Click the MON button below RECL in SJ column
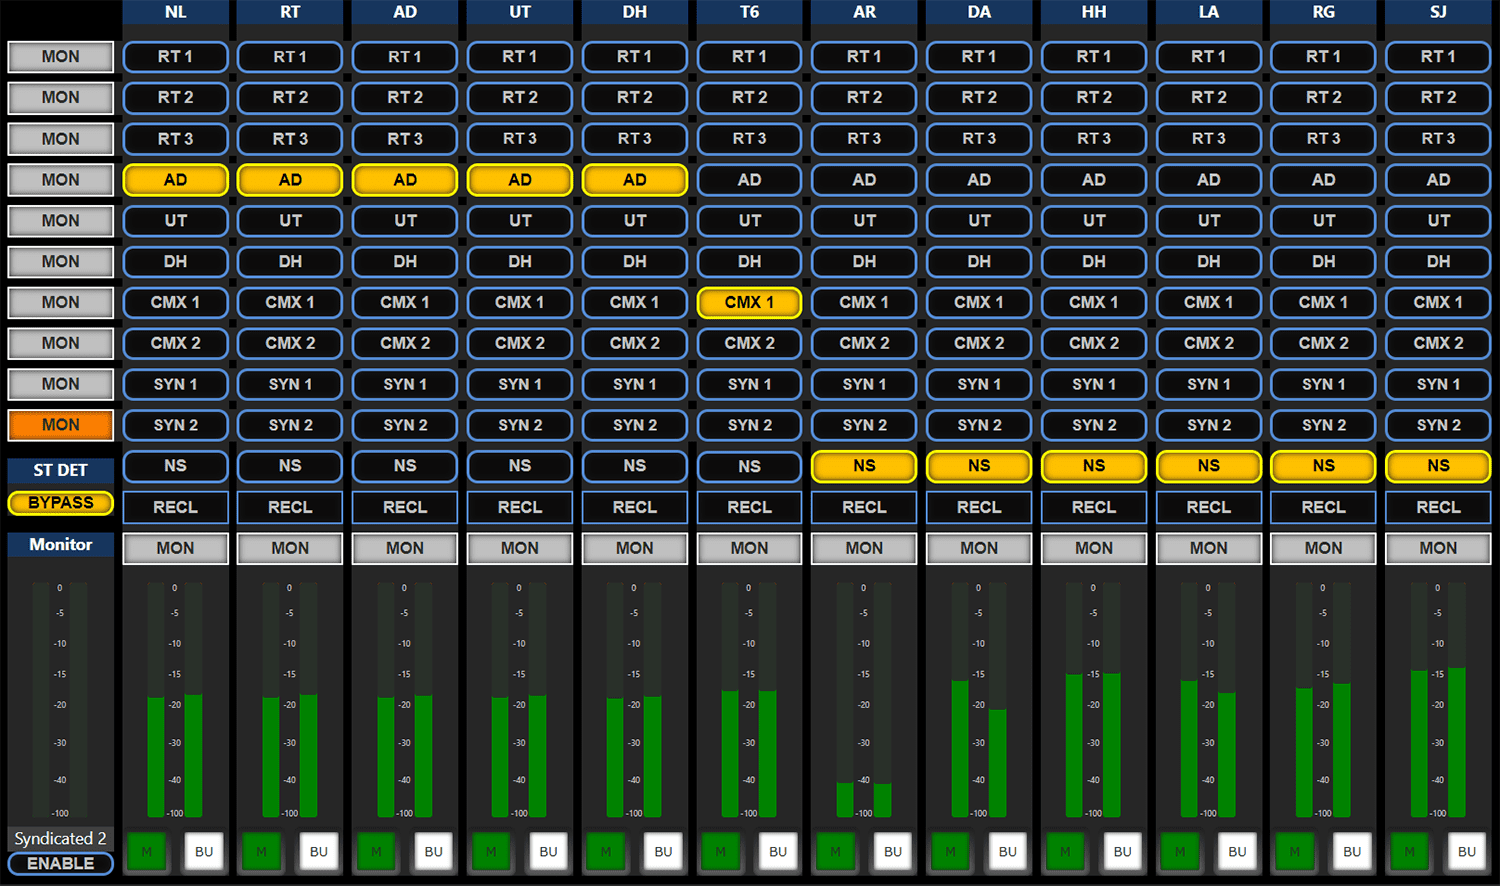The height and width of the screenshot is (886, 1500). click(1438, 548)
